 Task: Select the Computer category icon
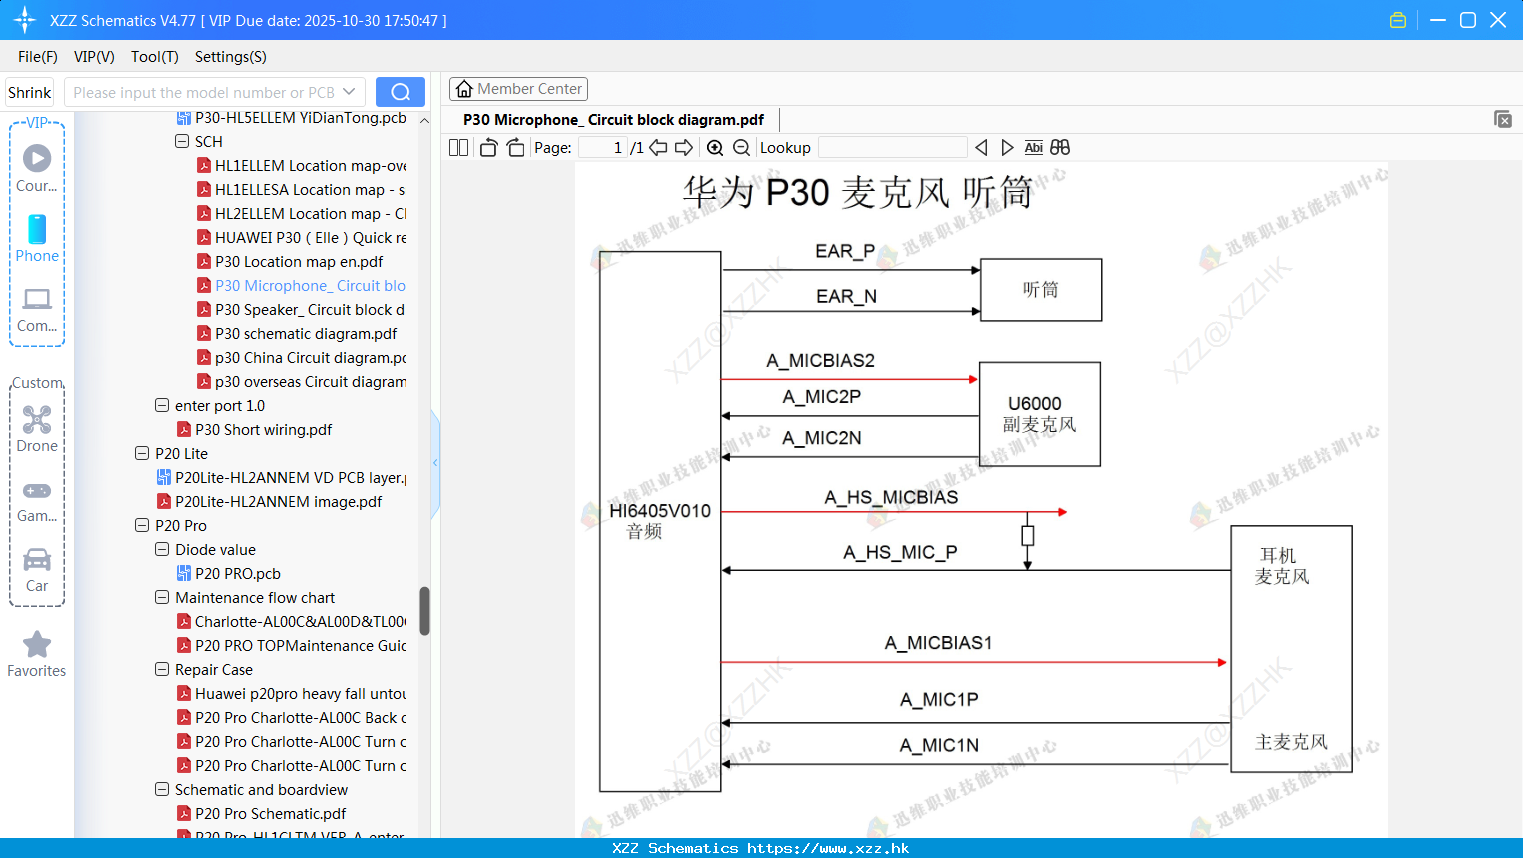coord(37,309)
